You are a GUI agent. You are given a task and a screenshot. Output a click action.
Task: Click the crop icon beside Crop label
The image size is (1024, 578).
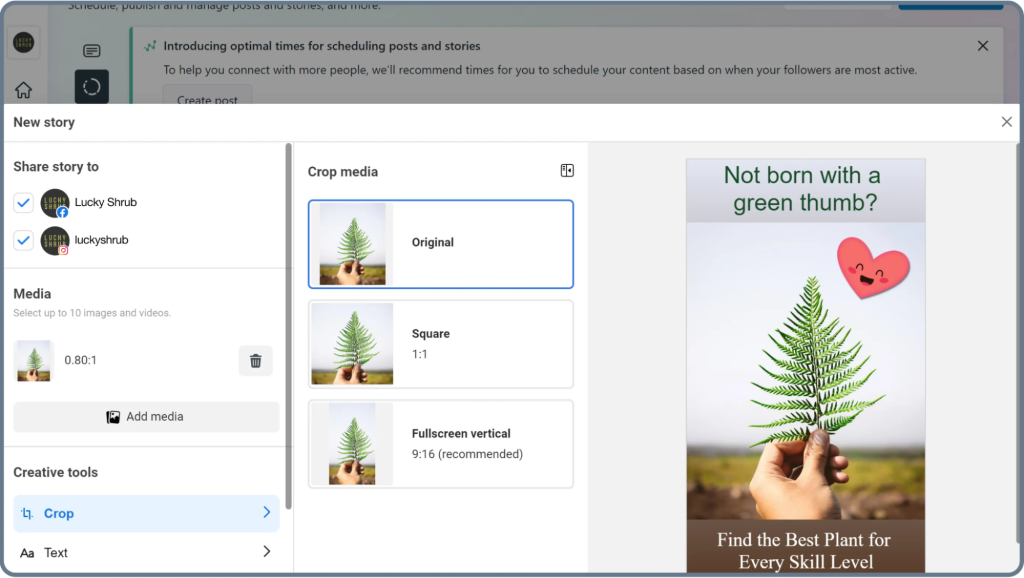[27, 513]
